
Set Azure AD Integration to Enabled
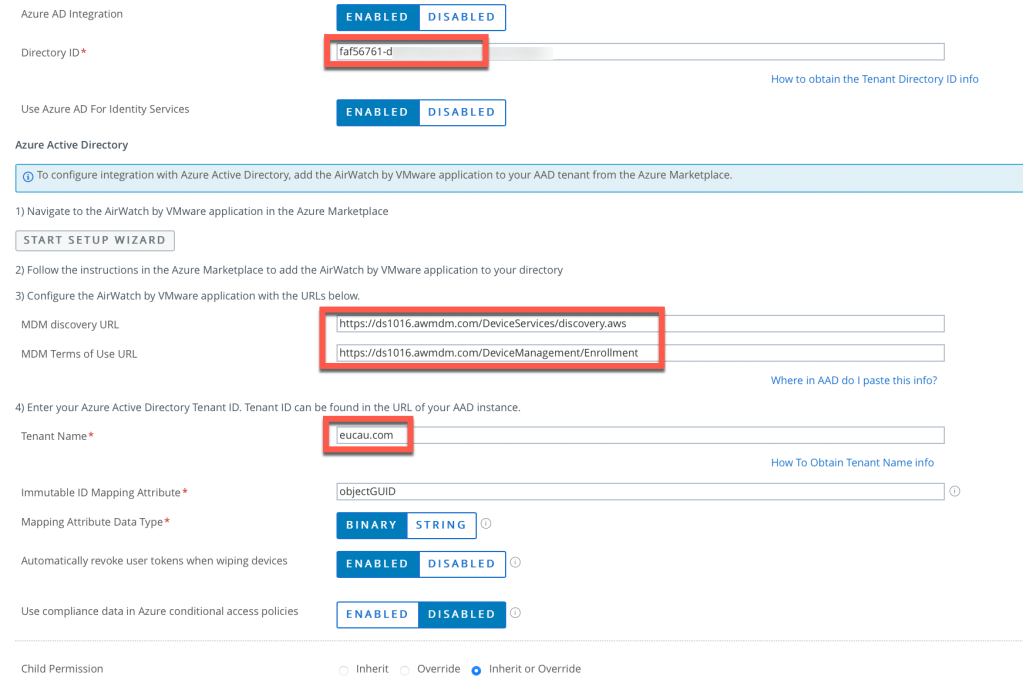377,17
